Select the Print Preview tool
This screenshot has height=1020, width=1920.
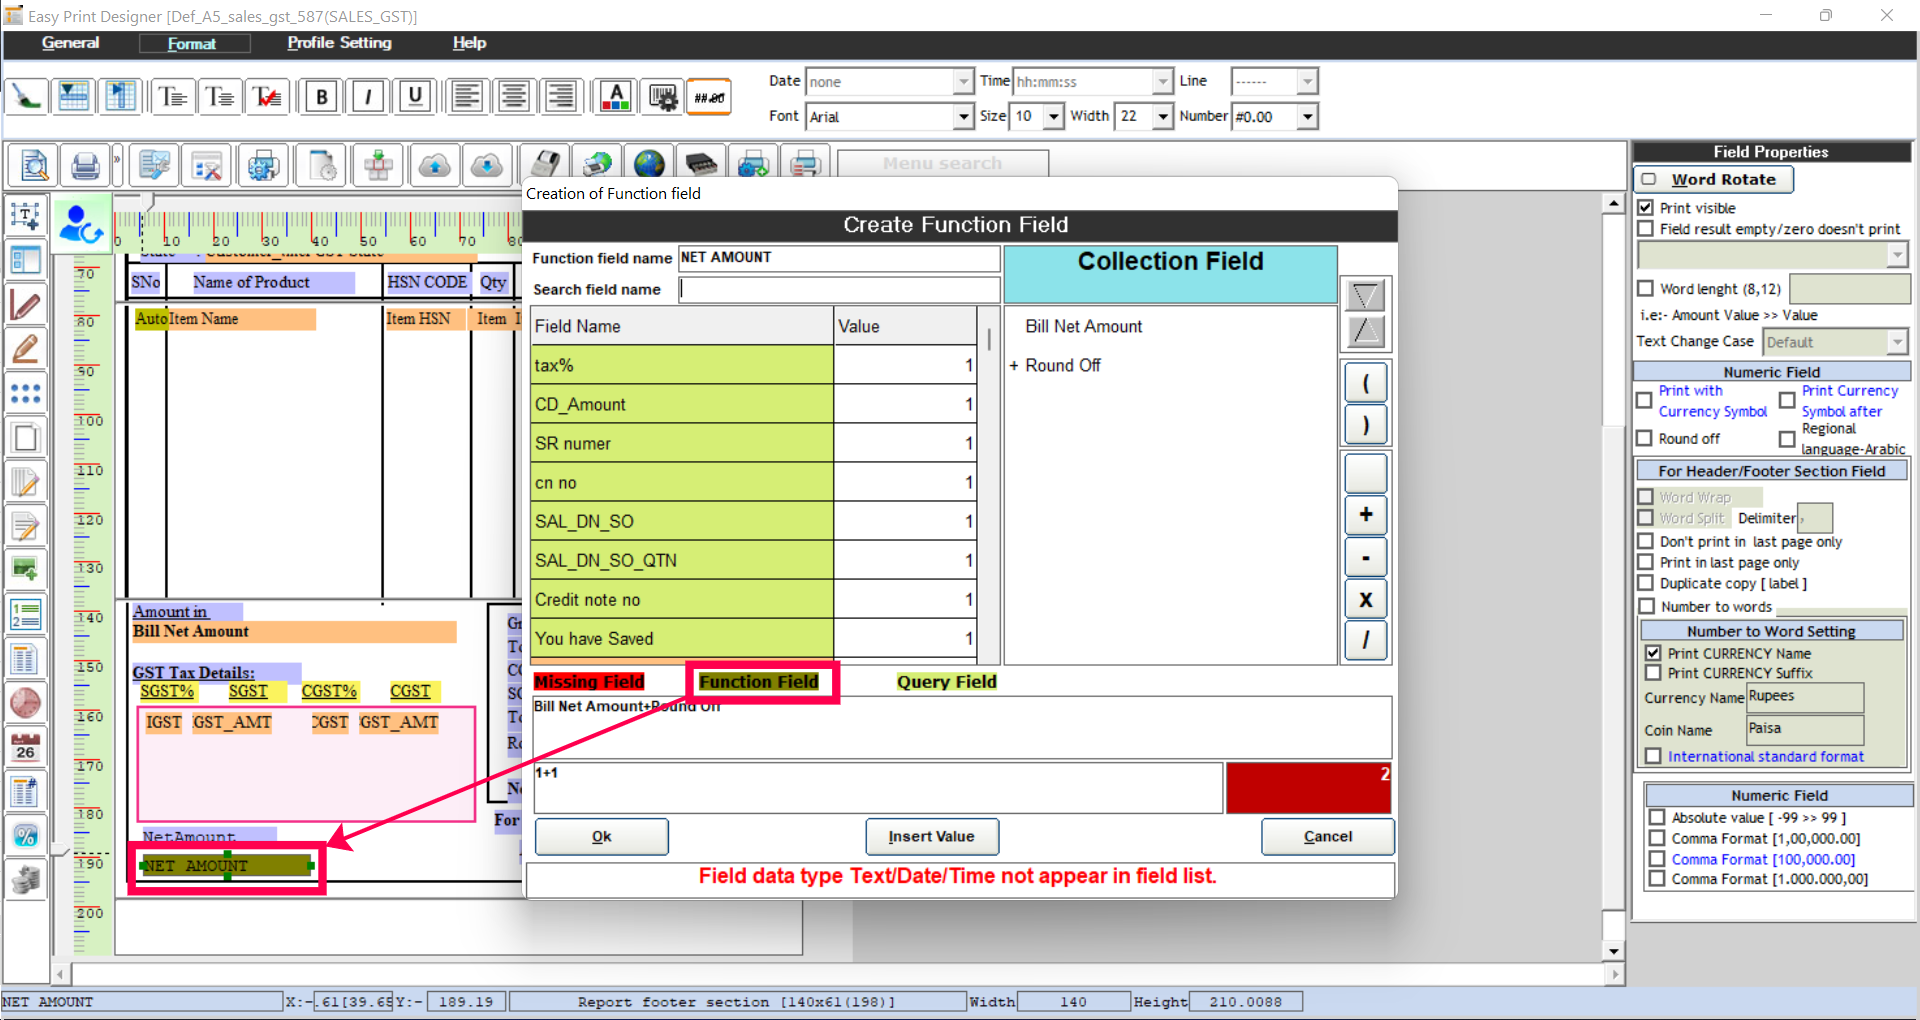[x=31, y=165]
